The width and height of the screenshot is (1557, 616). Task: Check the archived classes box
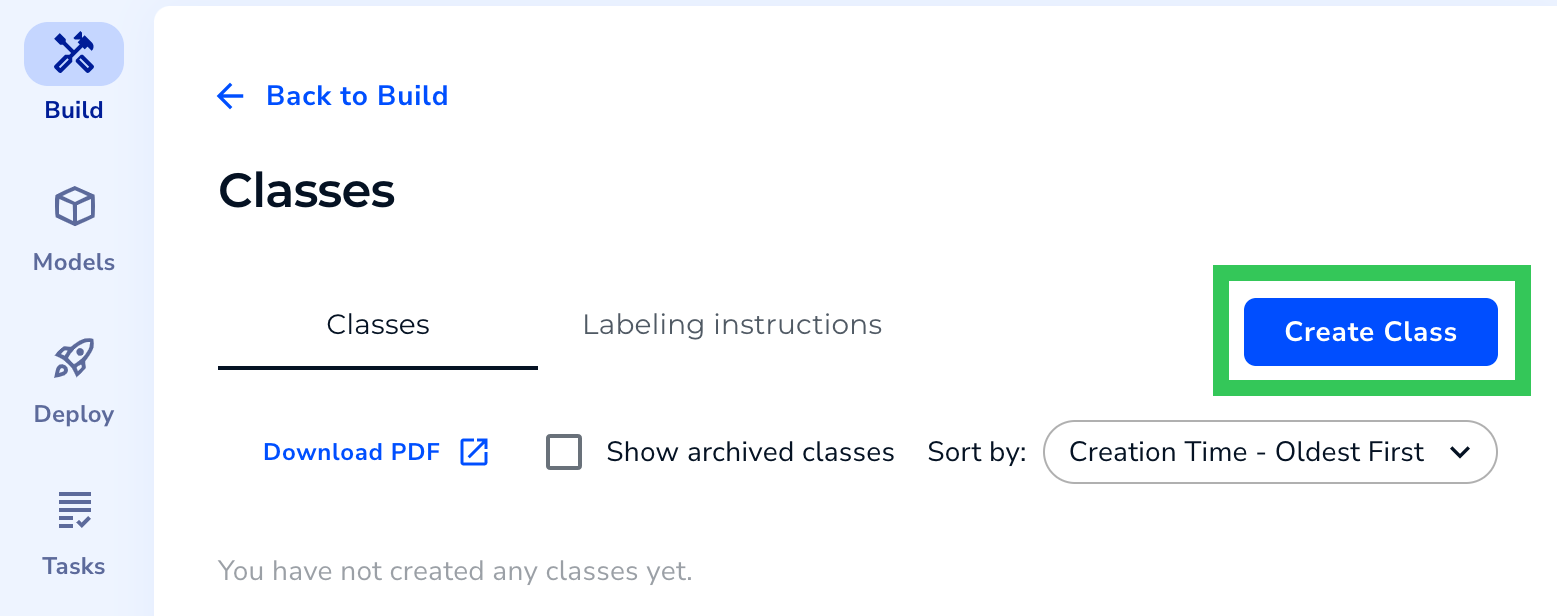click(564, 452)
